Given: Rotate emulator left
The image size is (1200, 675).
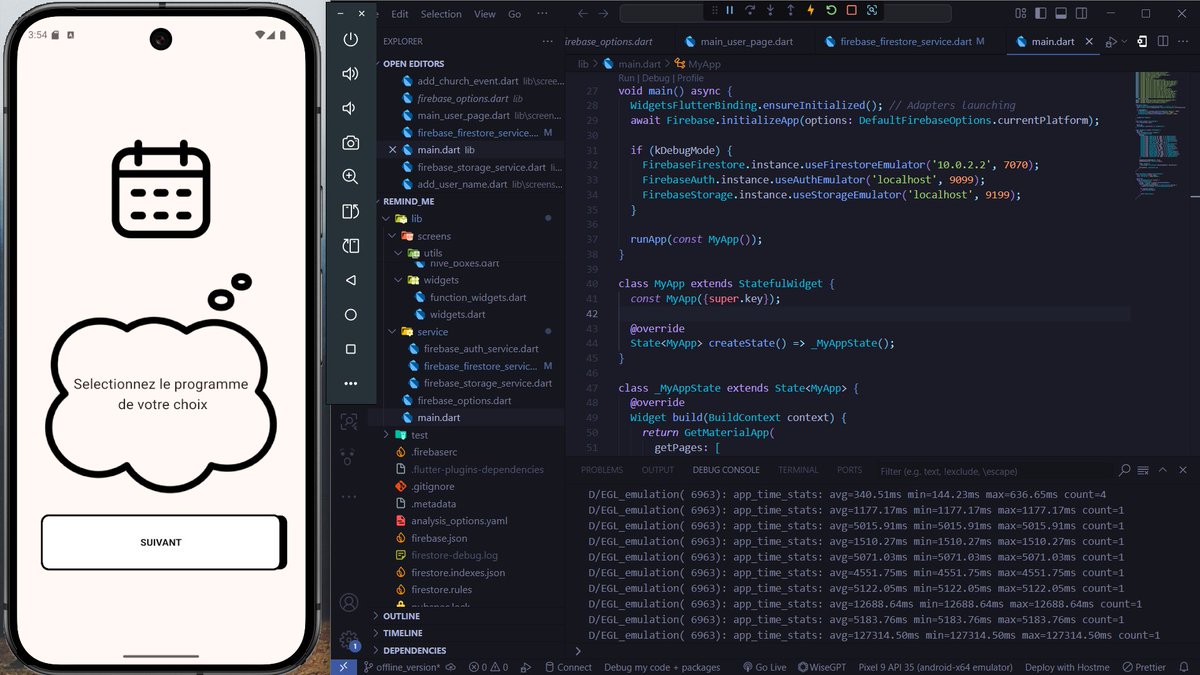Looking at the screenshot, I should click(x=350, y=211).
